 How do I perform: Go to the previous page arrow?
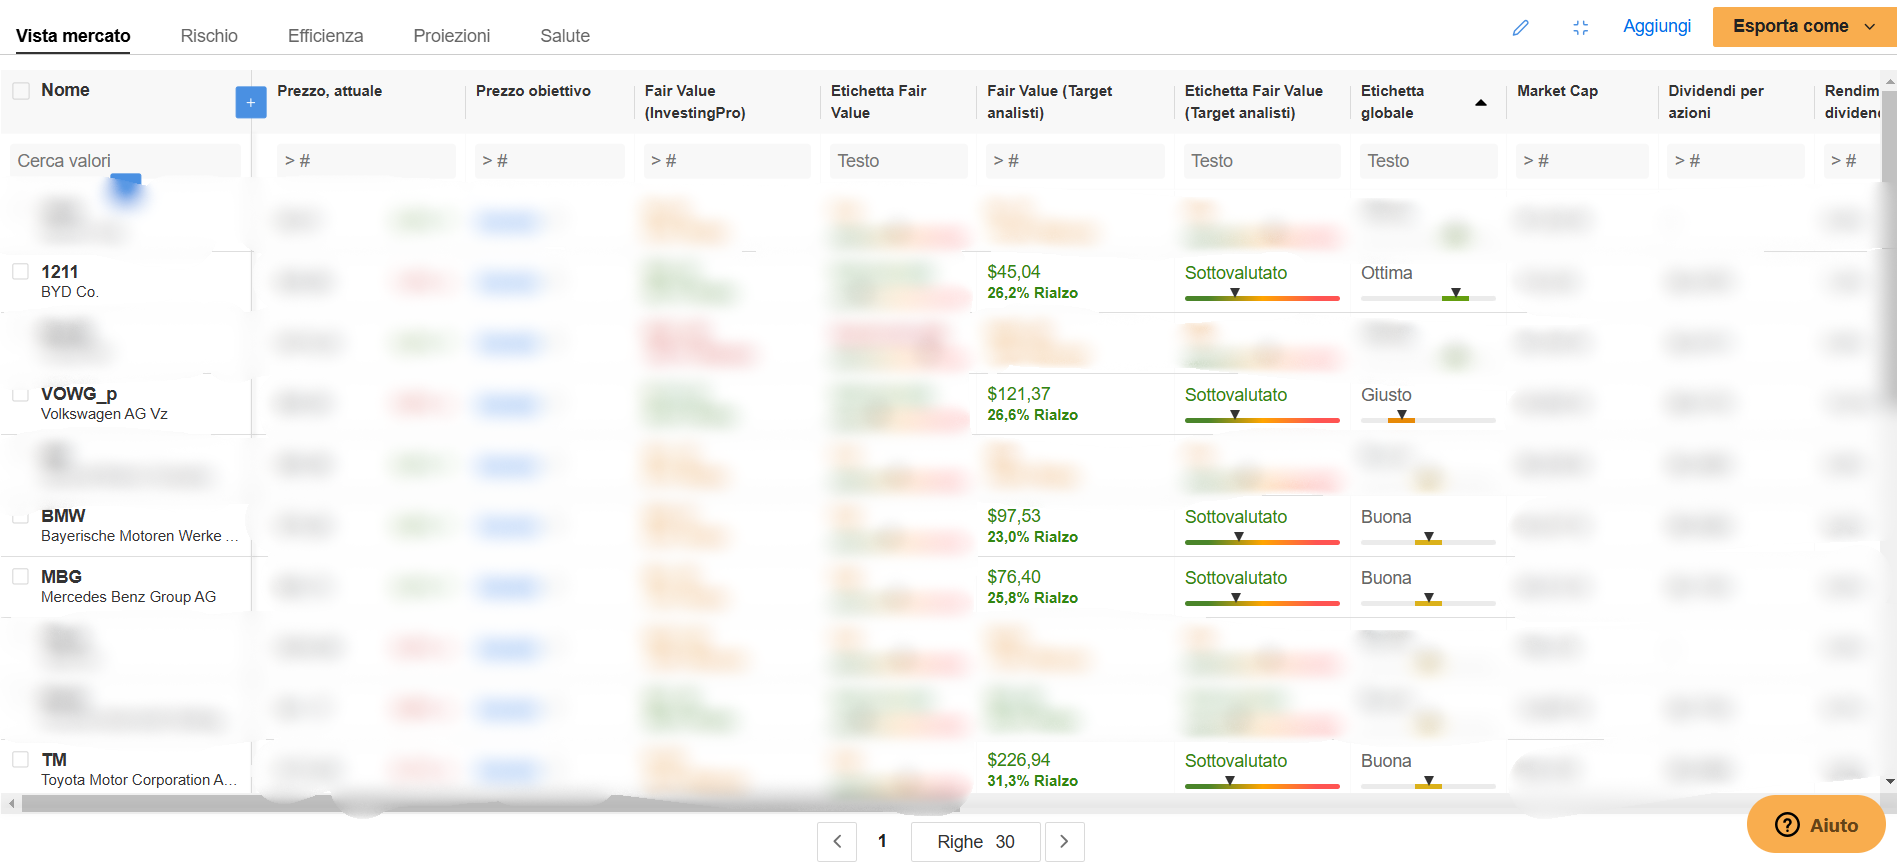(x=837, y=842)
